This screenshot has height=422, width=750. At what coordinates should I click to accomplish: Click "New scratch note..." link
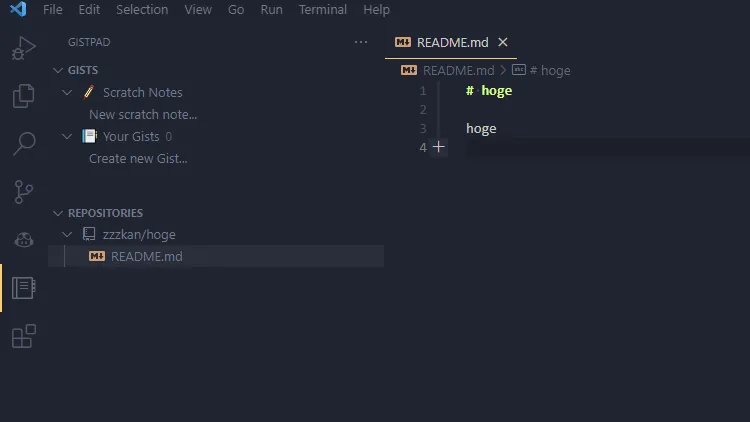click(143, 114)
